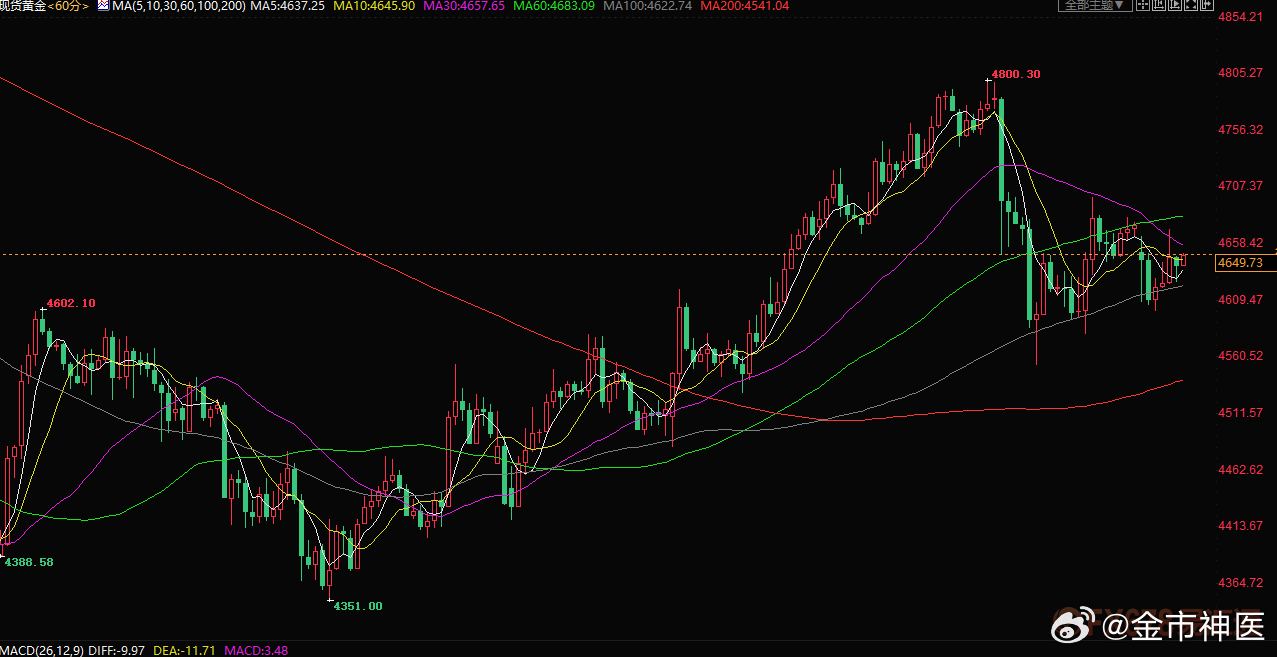Click the 4511.57 axis price
The image size is (1277, 657).
[x=1240, y=413]
